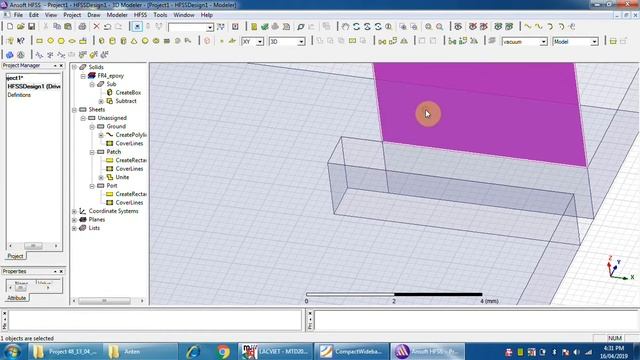This screenshot has height=360, width=640.
Task: Toggle the object selection mode button
Action: (x=137, y=27)
